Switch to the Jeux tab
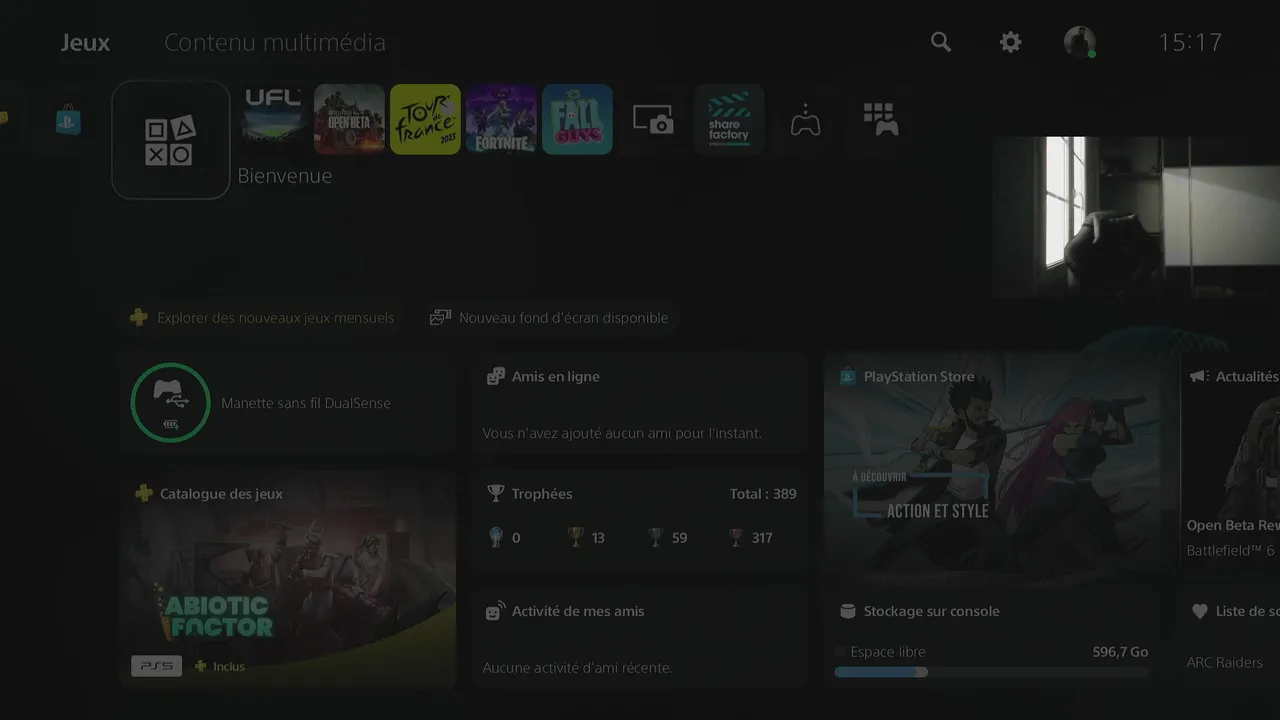The width and height of the screenshot is (1280, 720). coord(85,43)
